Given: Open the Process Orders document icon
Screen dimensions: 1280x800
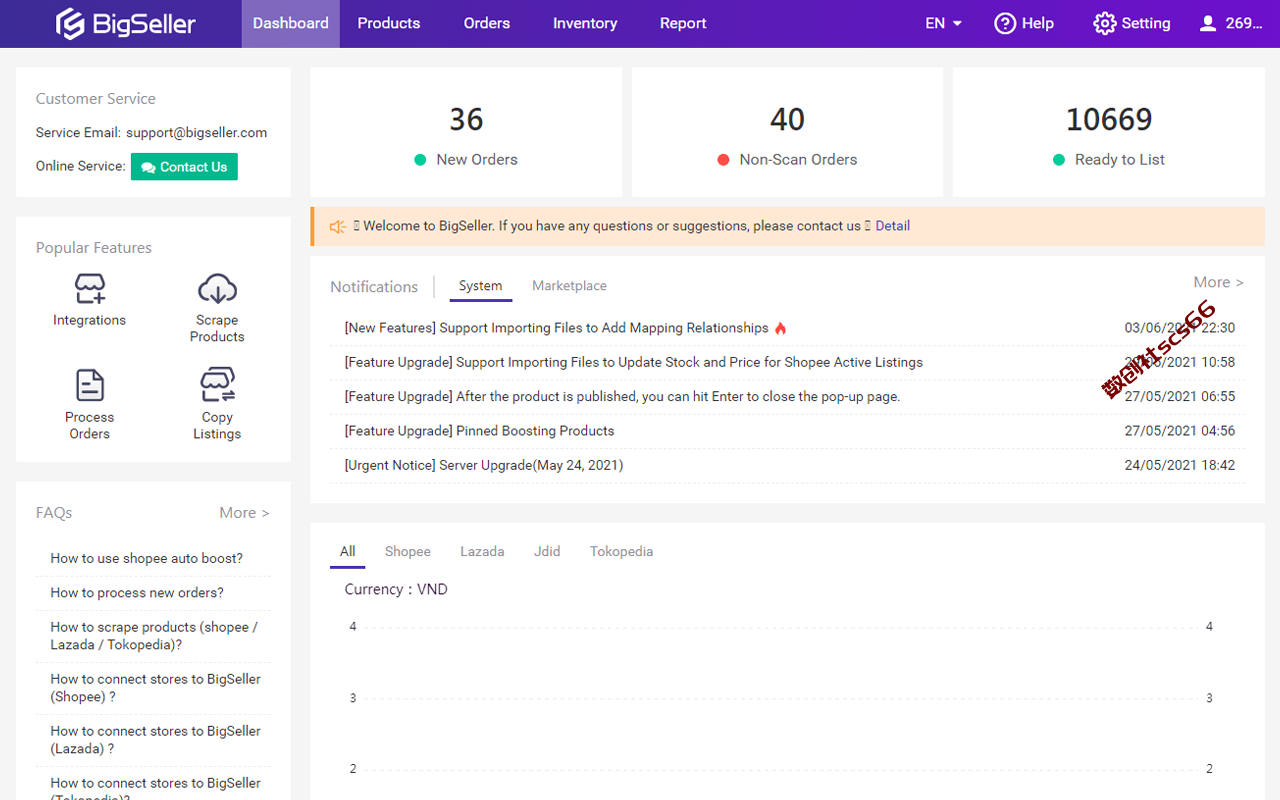Looking at the screenshot, I should click(90, 385).
